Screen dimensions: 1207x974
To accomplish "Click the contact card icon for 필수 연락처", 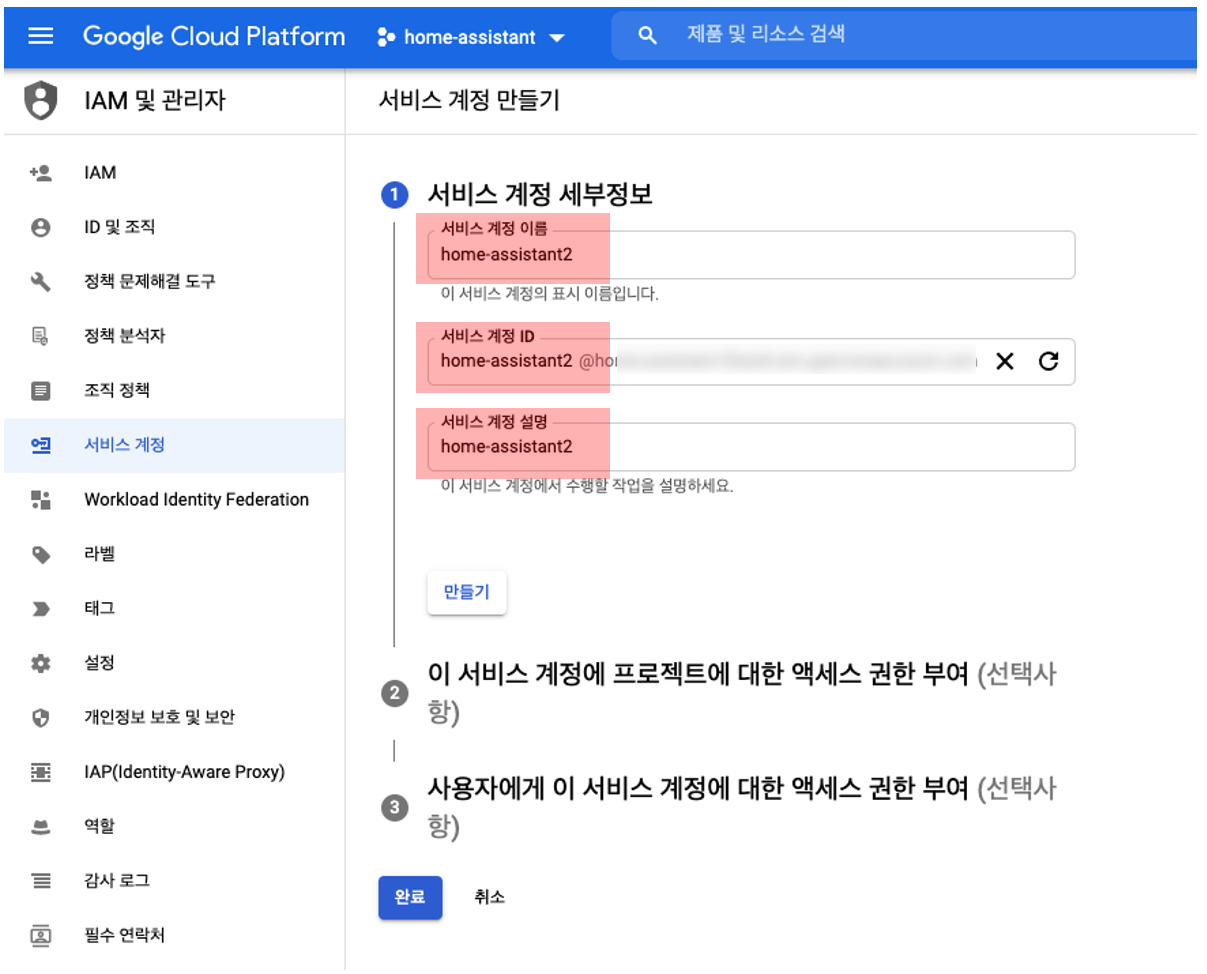I will 41,936.
